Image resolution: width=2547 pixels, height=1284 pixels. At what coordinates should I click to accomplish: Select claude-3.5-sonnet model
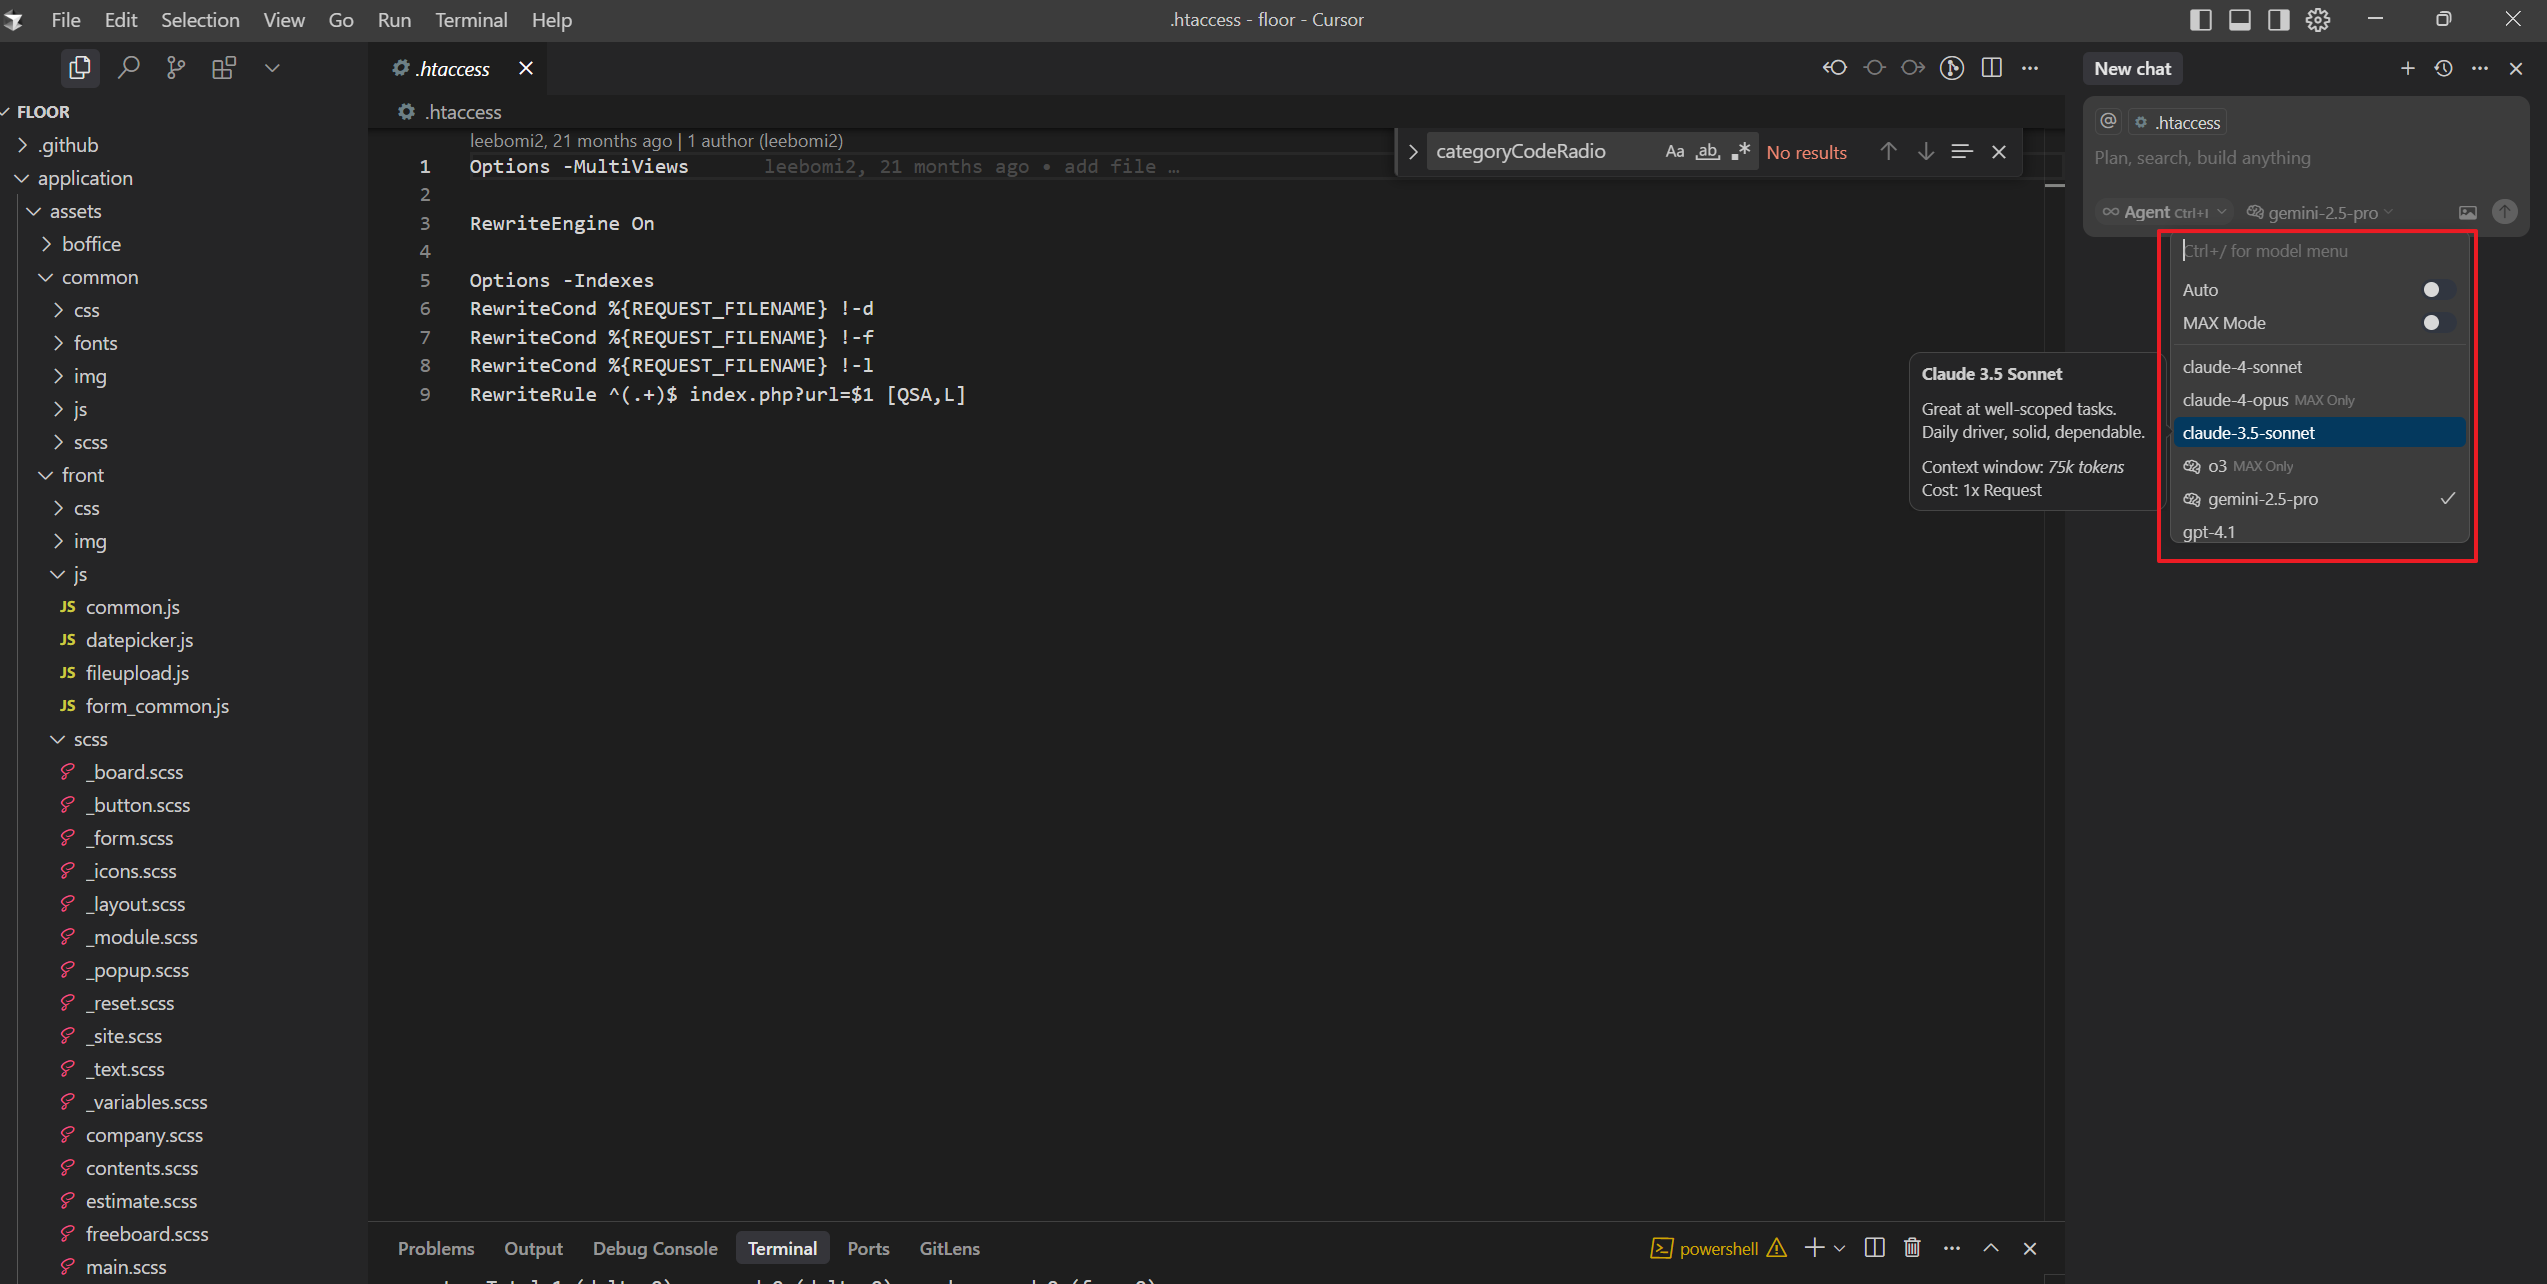pyautogui.click(x=2248, y=433)
